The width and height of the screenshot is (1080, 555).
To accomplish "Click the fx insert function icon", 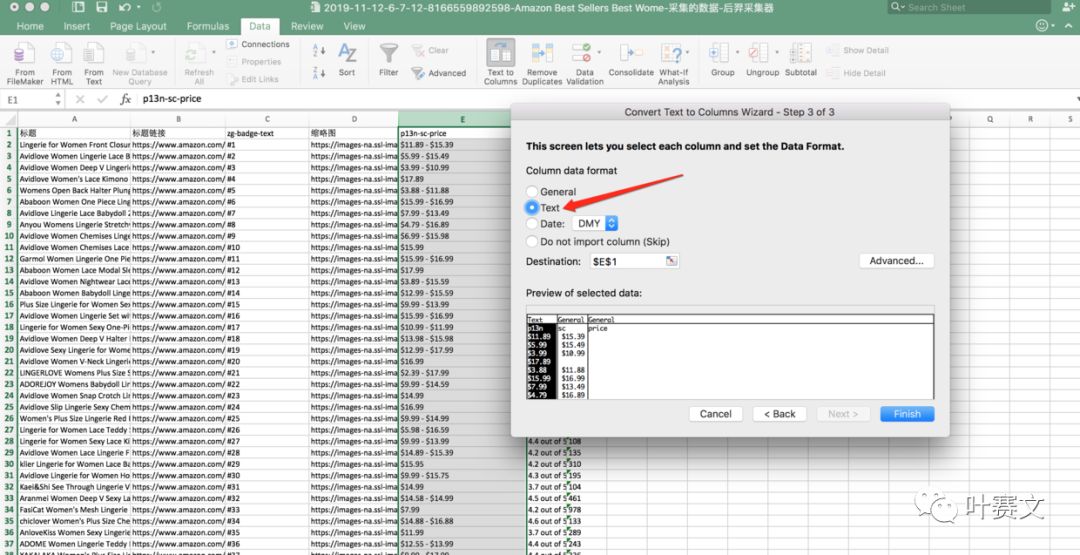I will [125, 99].
